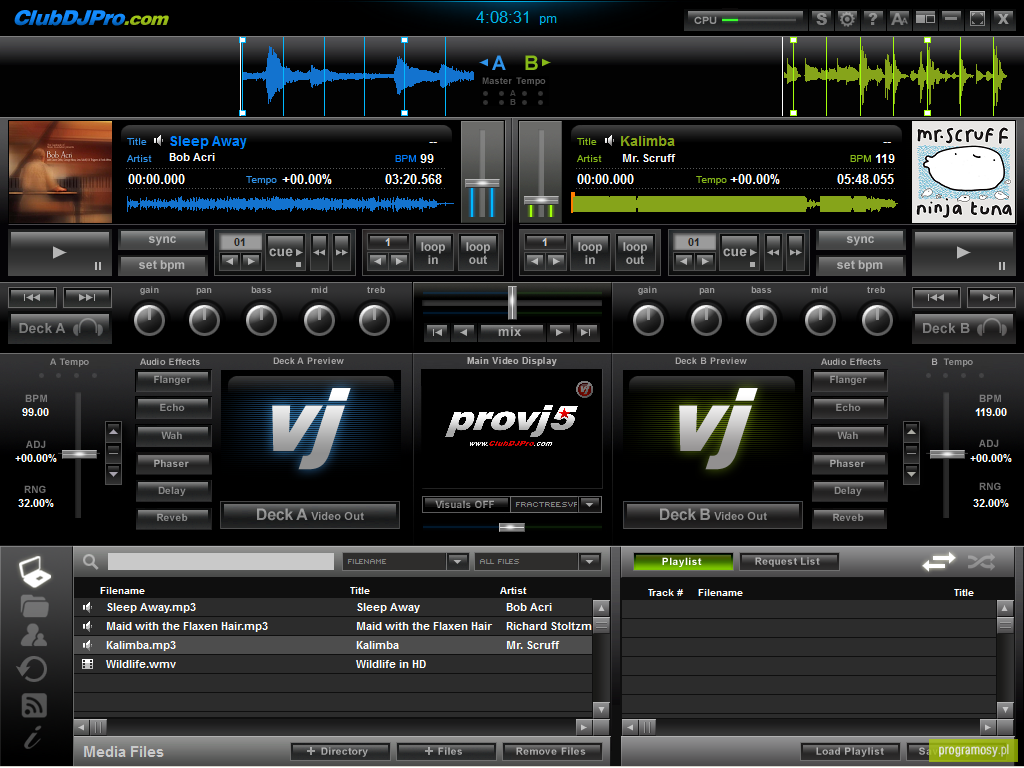Image resolution: width=1024 pixels, height=768 pixels.
Task: Enable Delay effect on Deck B
Action: coord(848,491)
